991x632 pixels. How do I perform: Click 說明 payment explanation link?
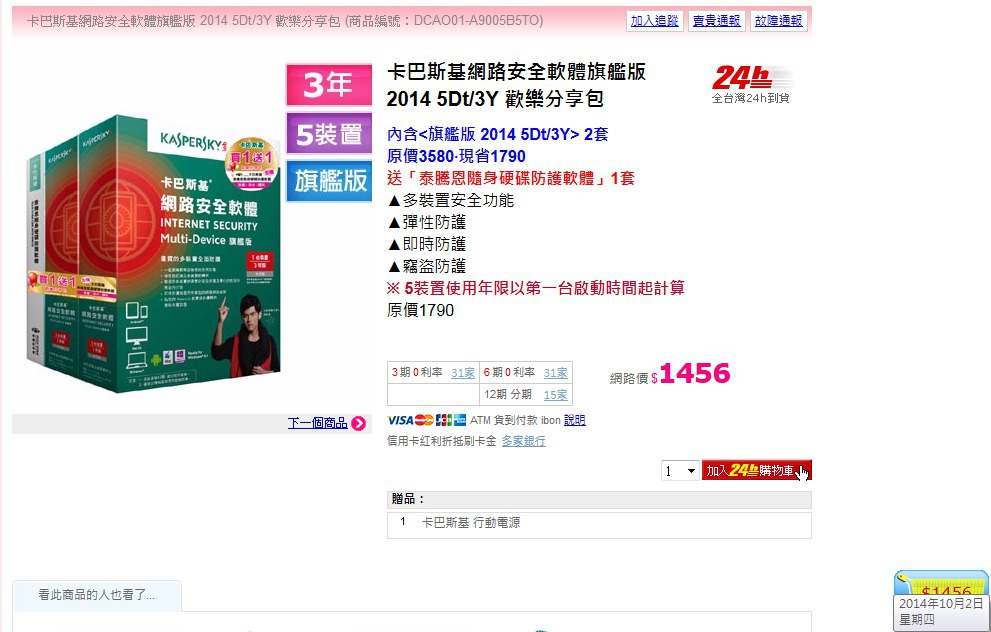[575, 420]
